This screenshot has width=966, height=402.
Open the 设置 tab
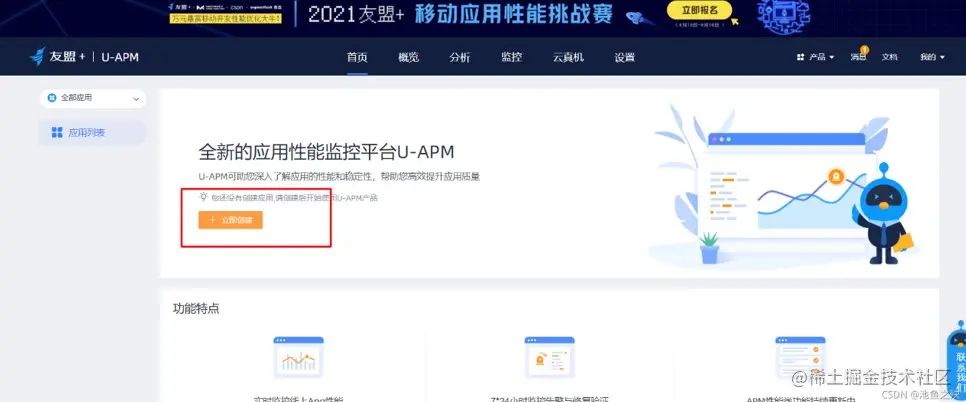624,57
